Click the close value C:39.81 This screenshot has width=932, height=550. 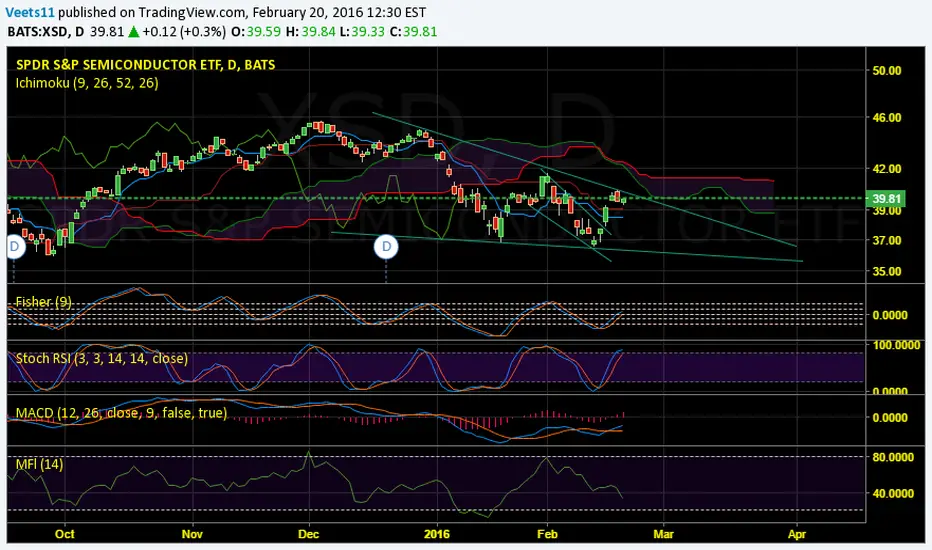pyautogui.click(x=413, y=32)
